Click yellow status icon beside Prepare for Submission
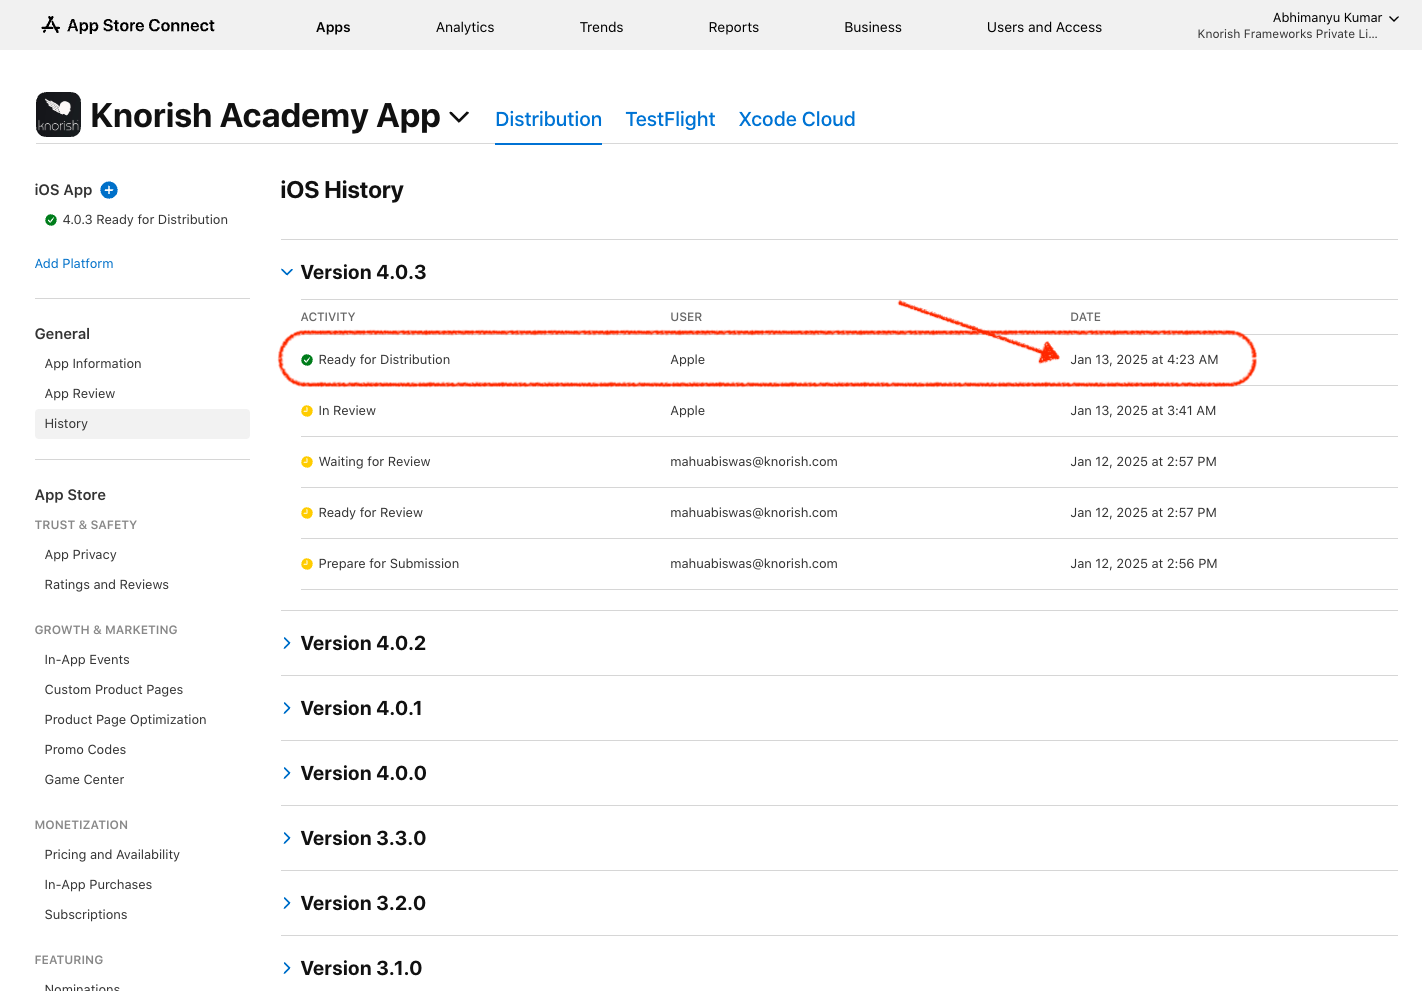 (307, 564)
